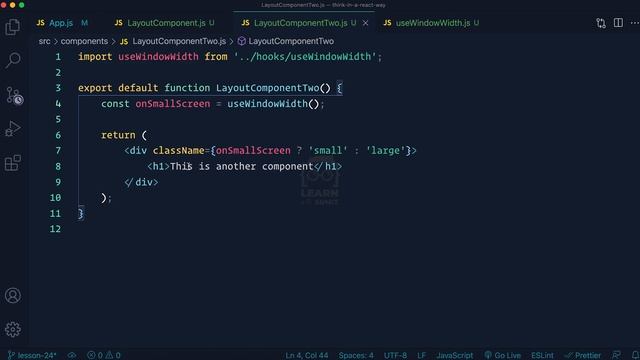Change language mode JavaScript
Image resolution: width=640 pixels, height=360 pixels.
tap(454, 355)
